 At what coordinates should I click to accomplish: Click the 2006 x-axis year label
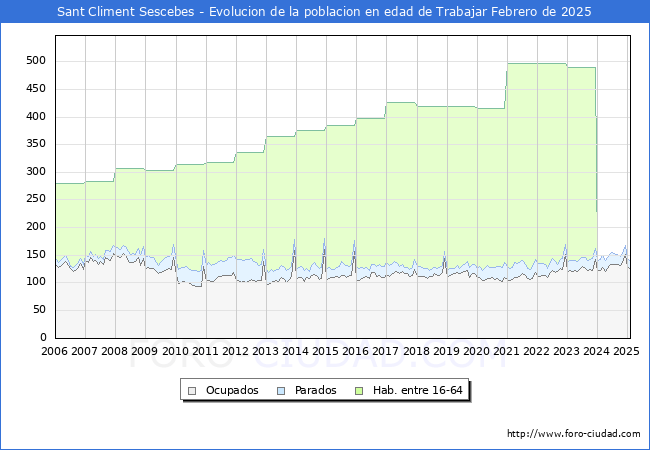54,351
